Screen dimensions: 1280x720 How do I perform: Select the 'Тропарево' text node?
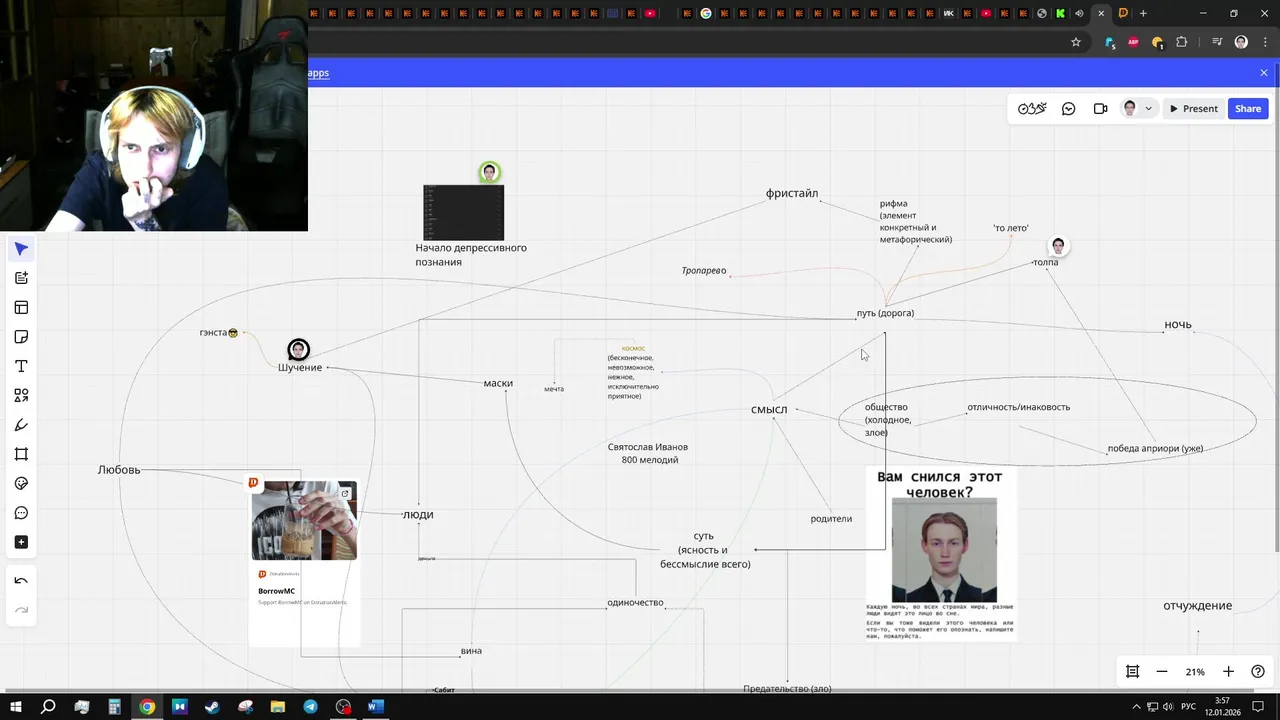(x=704, y=271)
